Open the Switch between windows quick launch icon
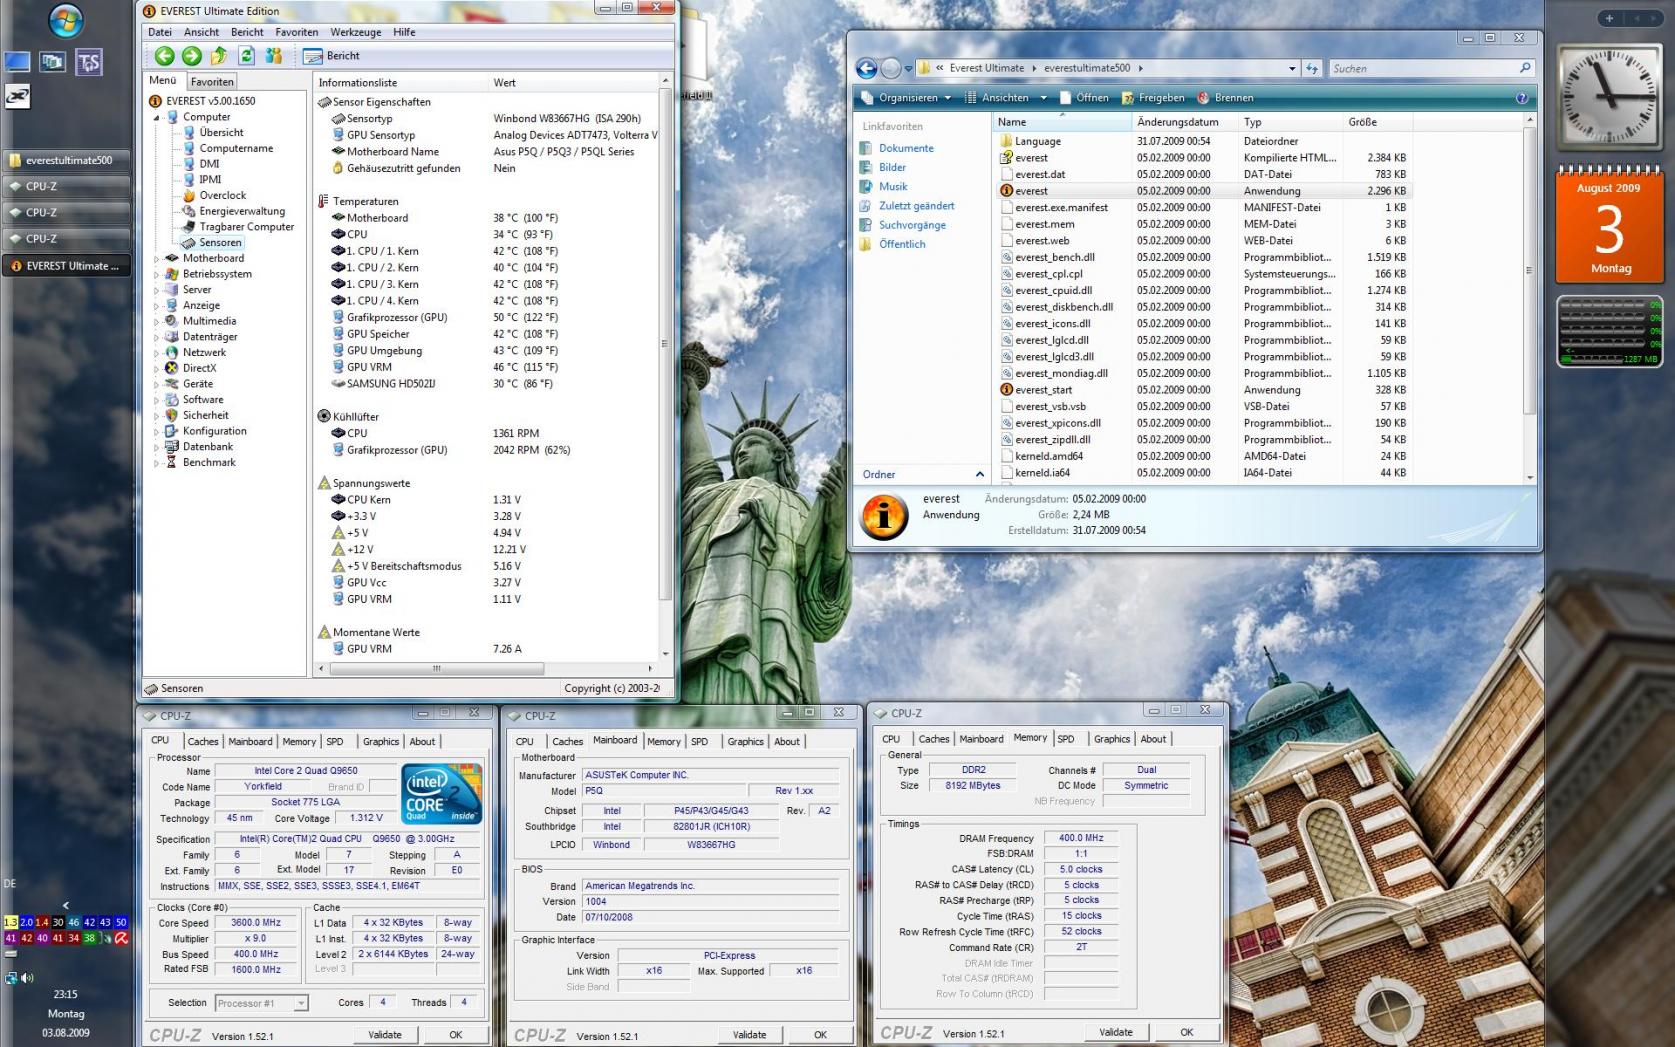 [52, 62]
